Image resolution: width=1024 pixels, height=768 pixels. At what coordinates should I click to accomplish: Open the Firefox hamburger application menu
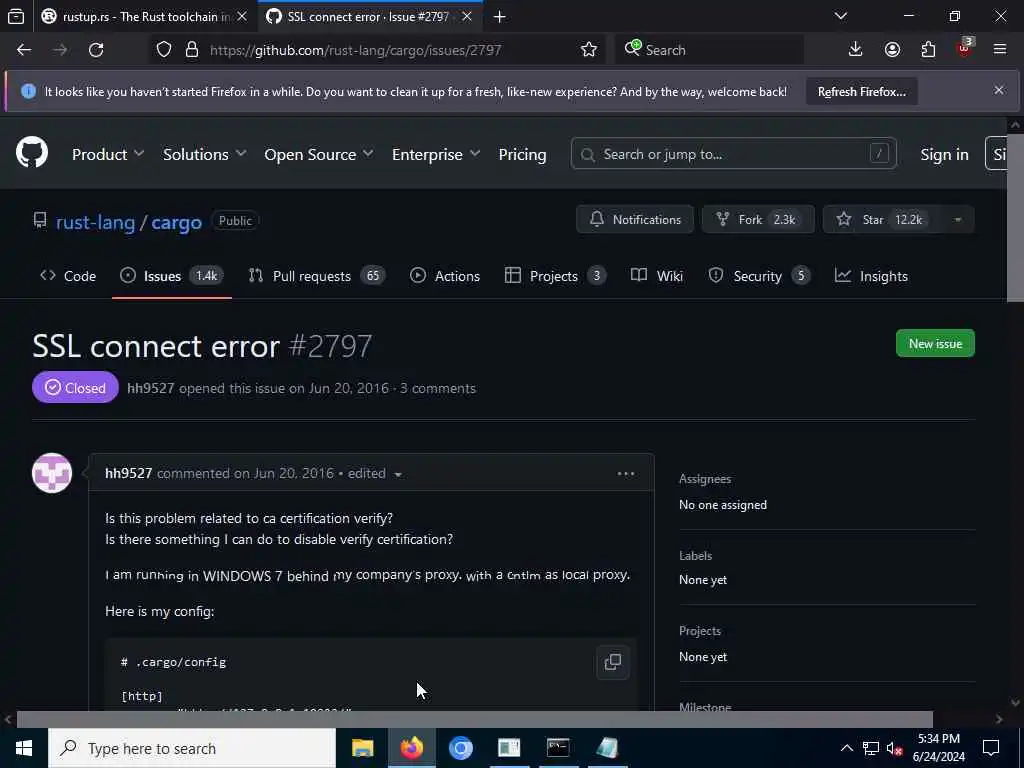click(x=1000, y=50)
